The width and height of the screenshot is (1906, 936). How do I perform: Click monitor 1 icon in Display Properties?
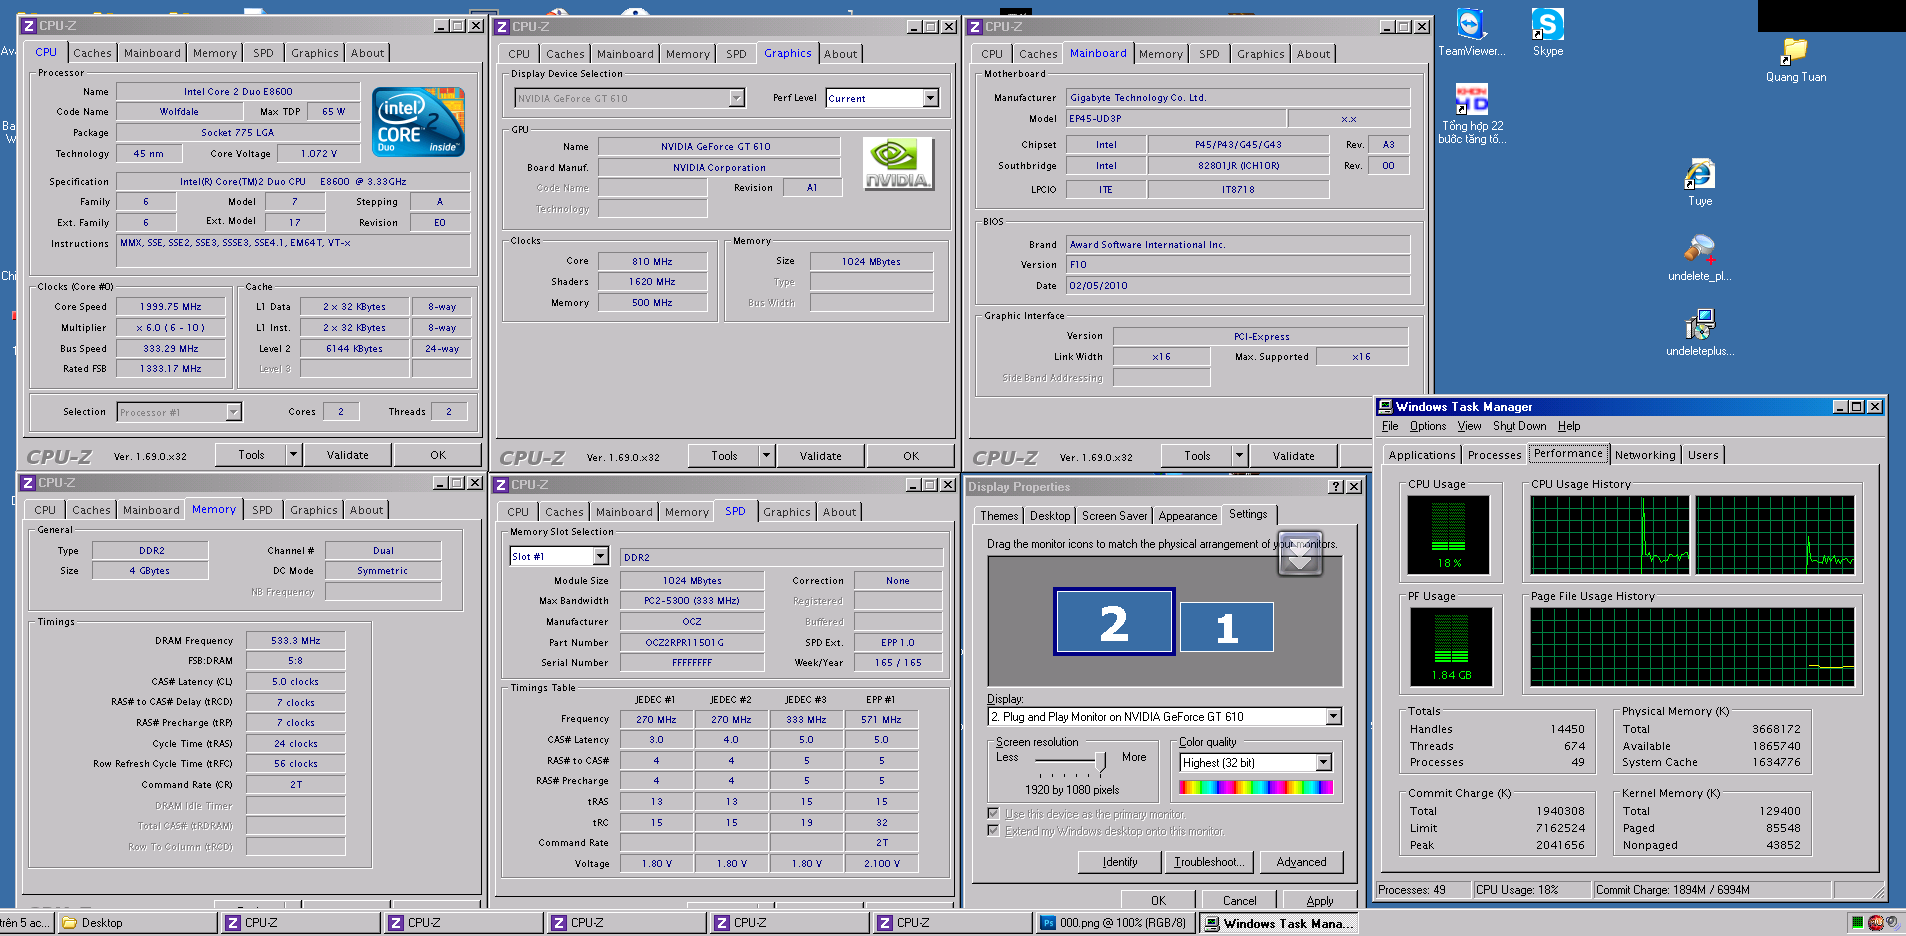[x=1226, y=627]
